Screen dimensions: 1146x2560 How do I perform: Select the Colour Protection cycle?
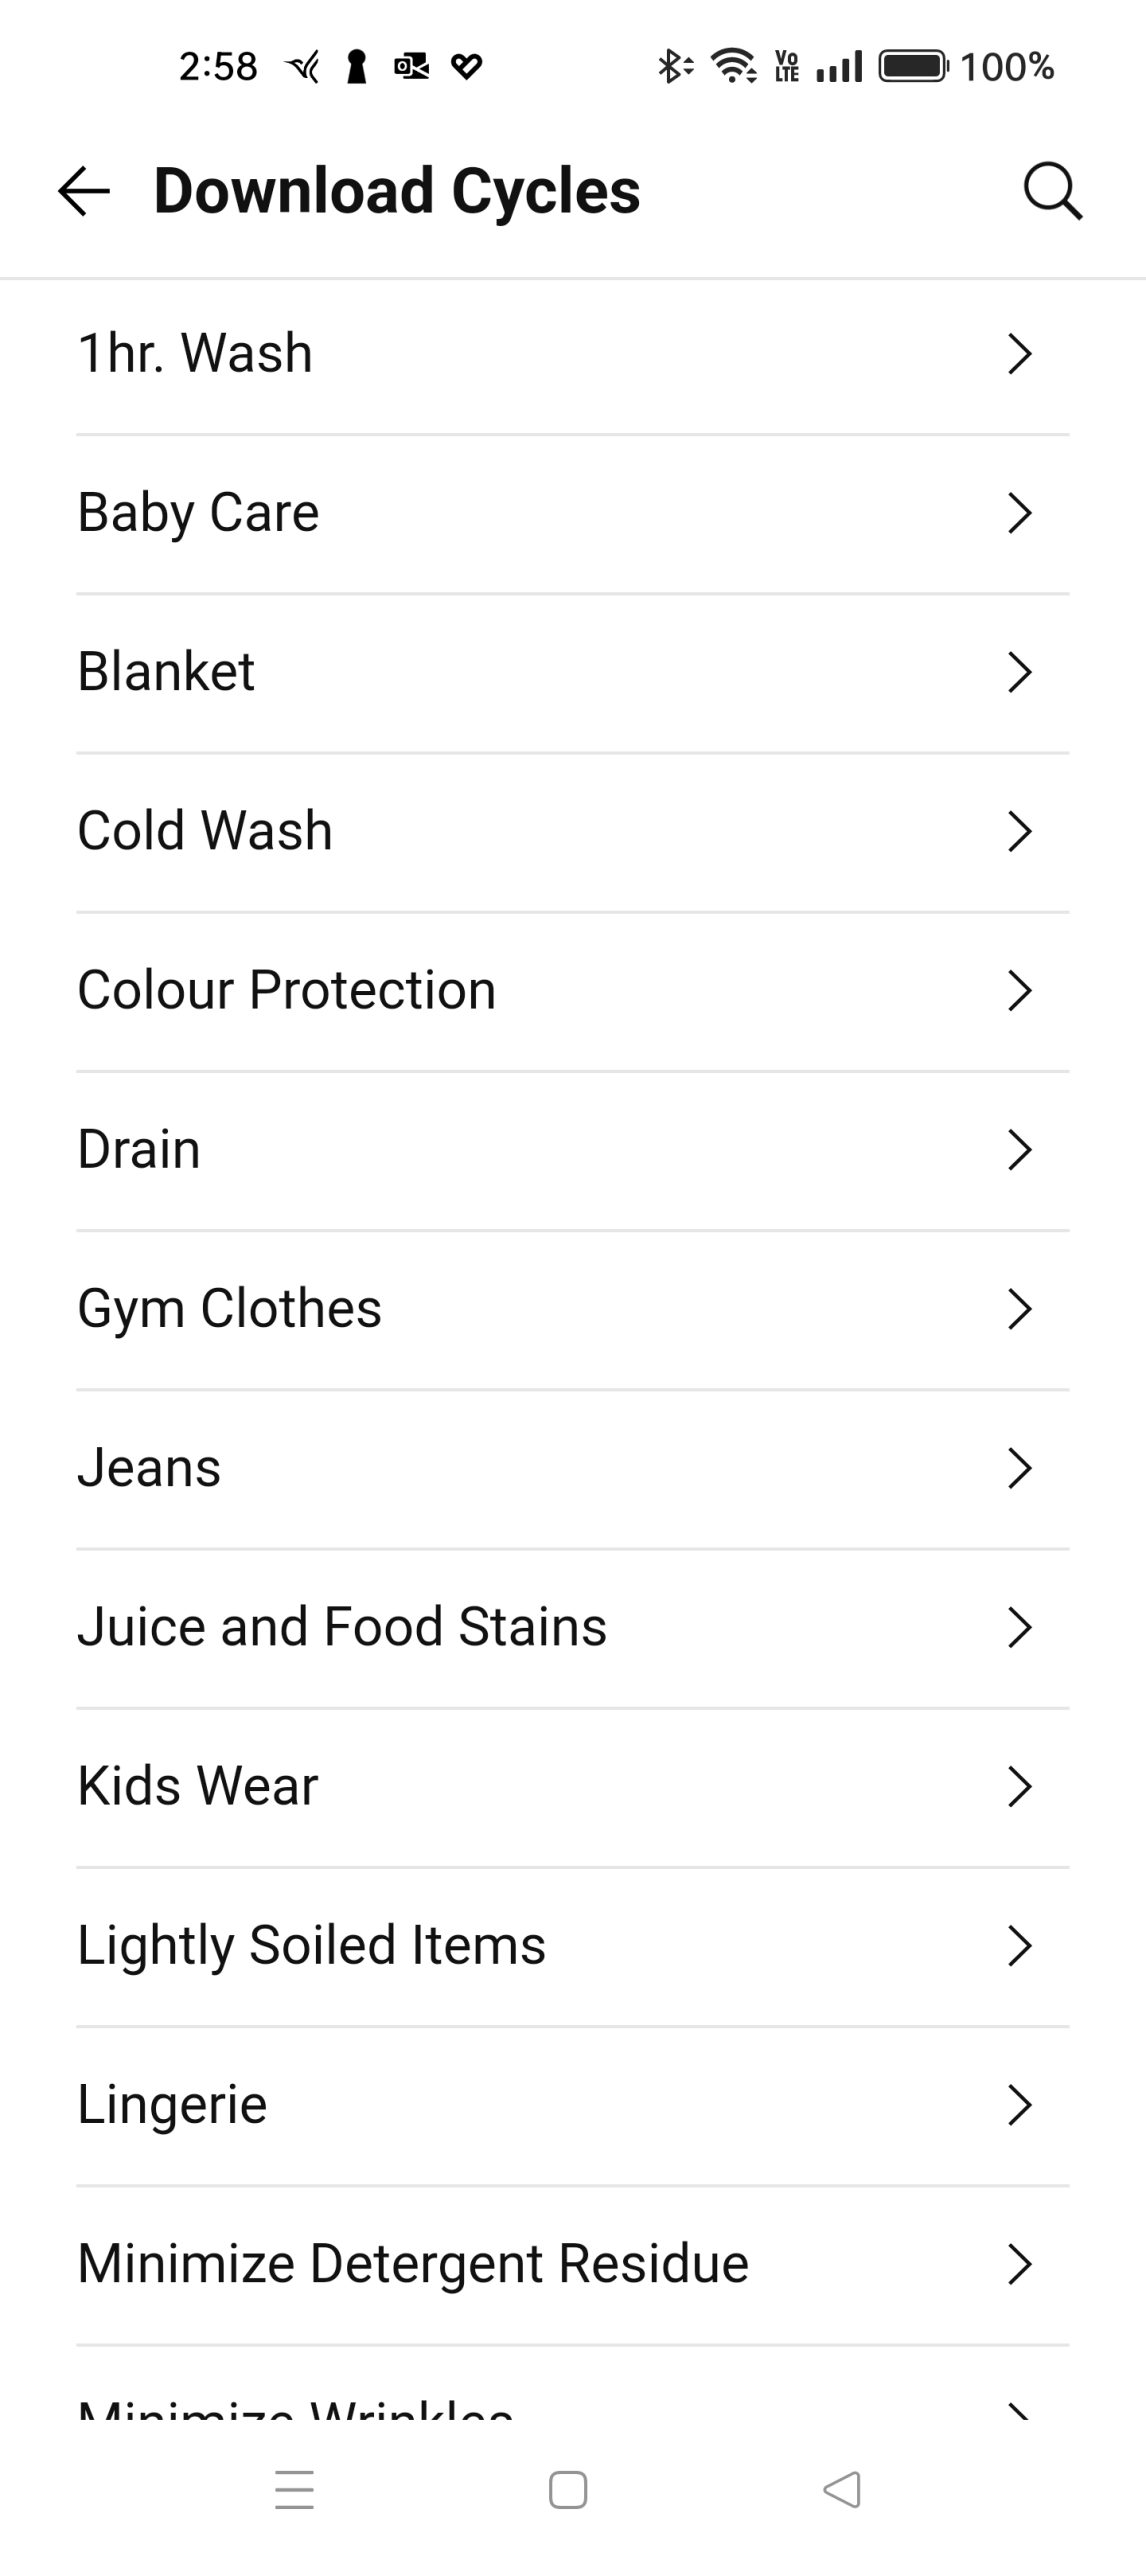click(x=286, y=990)
